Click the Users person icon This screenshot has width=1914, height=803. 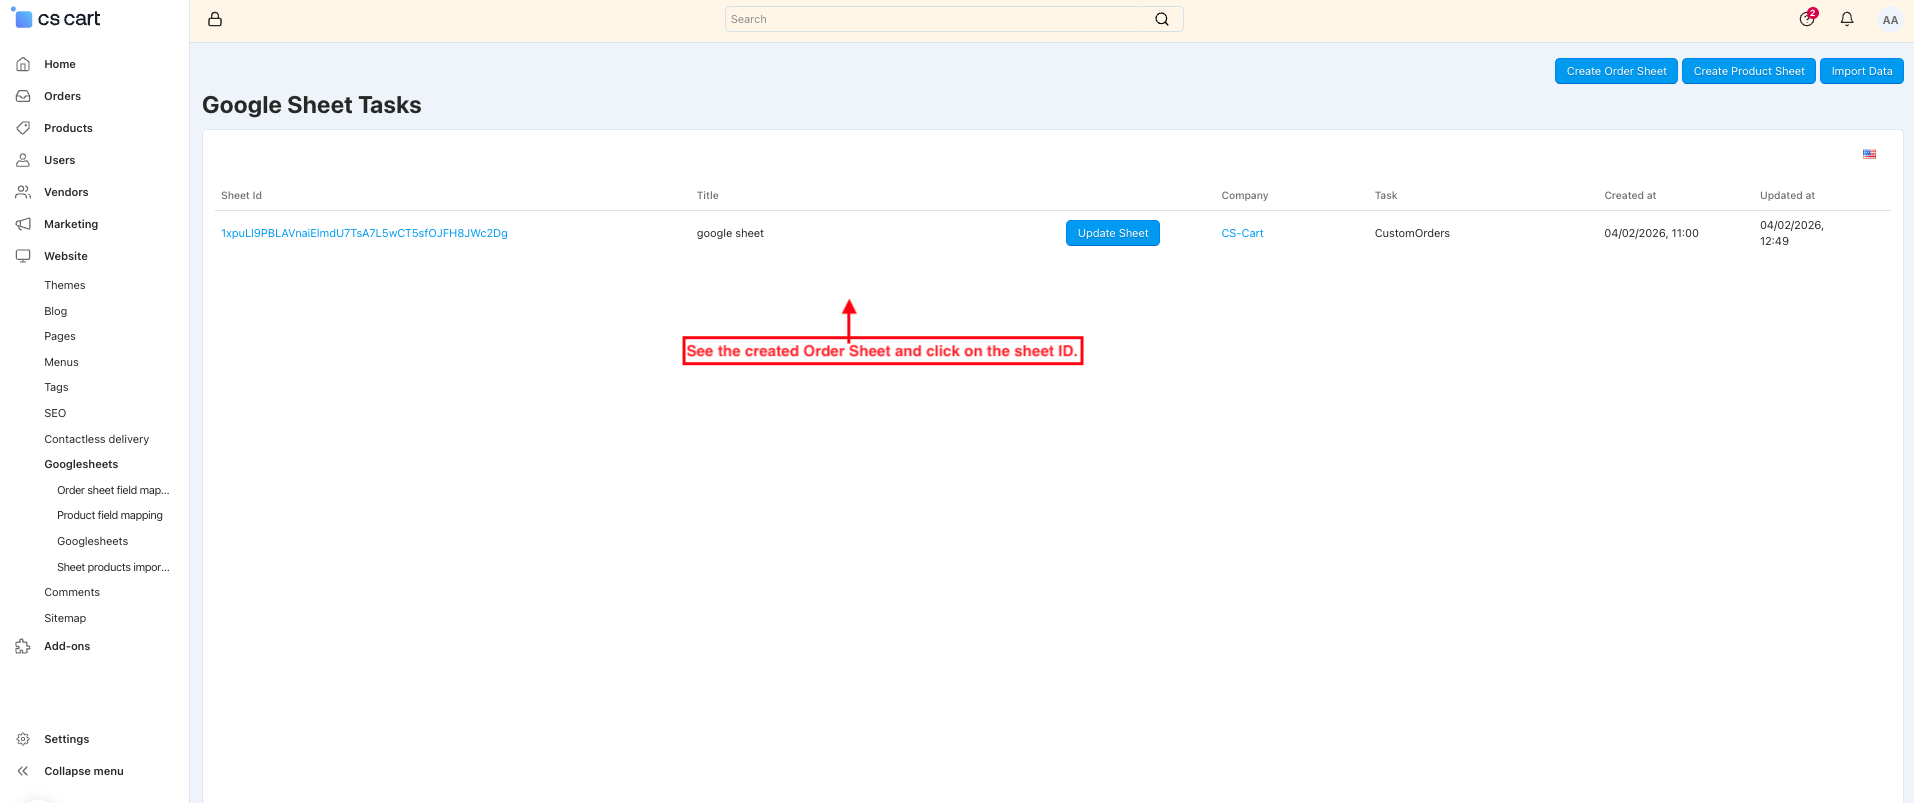(23, 160)
